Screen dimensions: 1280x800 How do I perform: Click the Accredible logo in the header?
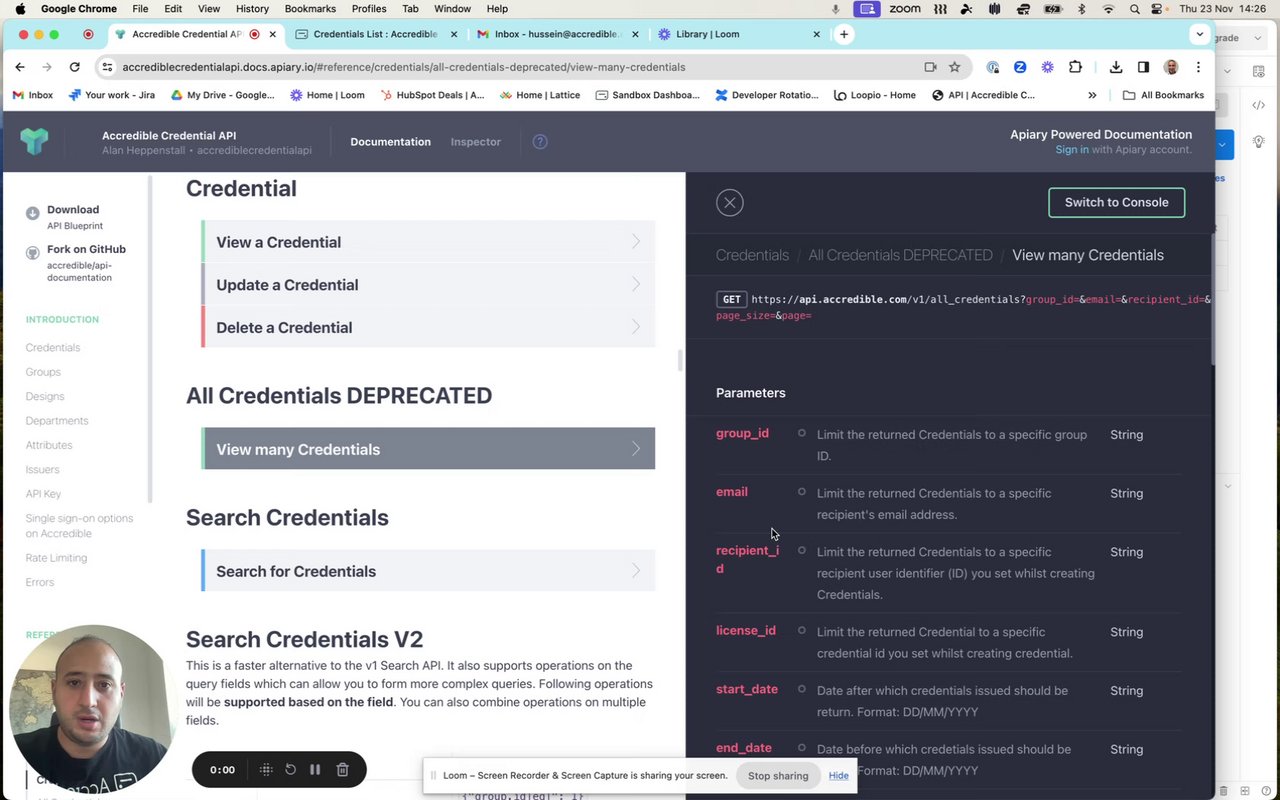point(34,141)
